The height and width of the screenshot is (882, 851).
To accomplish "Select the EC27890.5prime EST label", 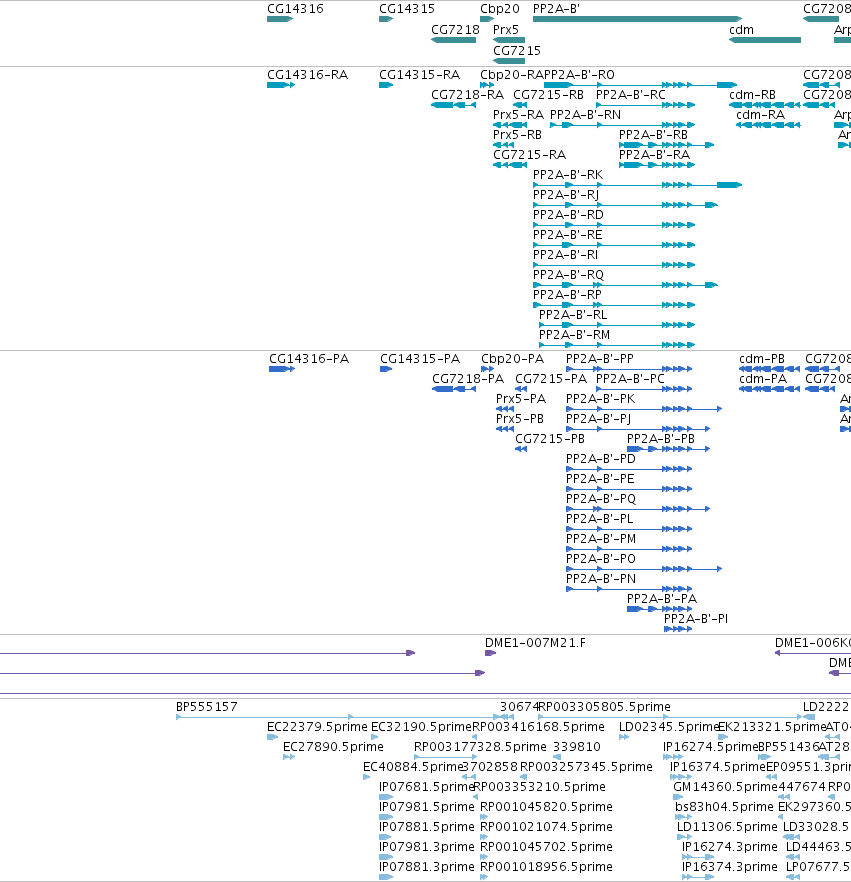I will coord(333,747).
